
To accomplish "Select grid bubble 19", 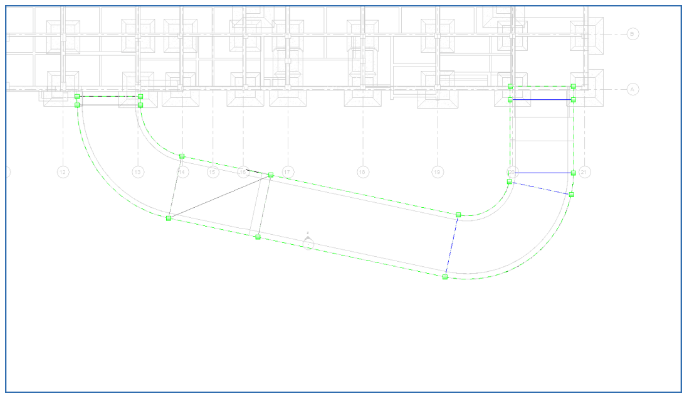I will pyautogui.click(x=437, y=172).
